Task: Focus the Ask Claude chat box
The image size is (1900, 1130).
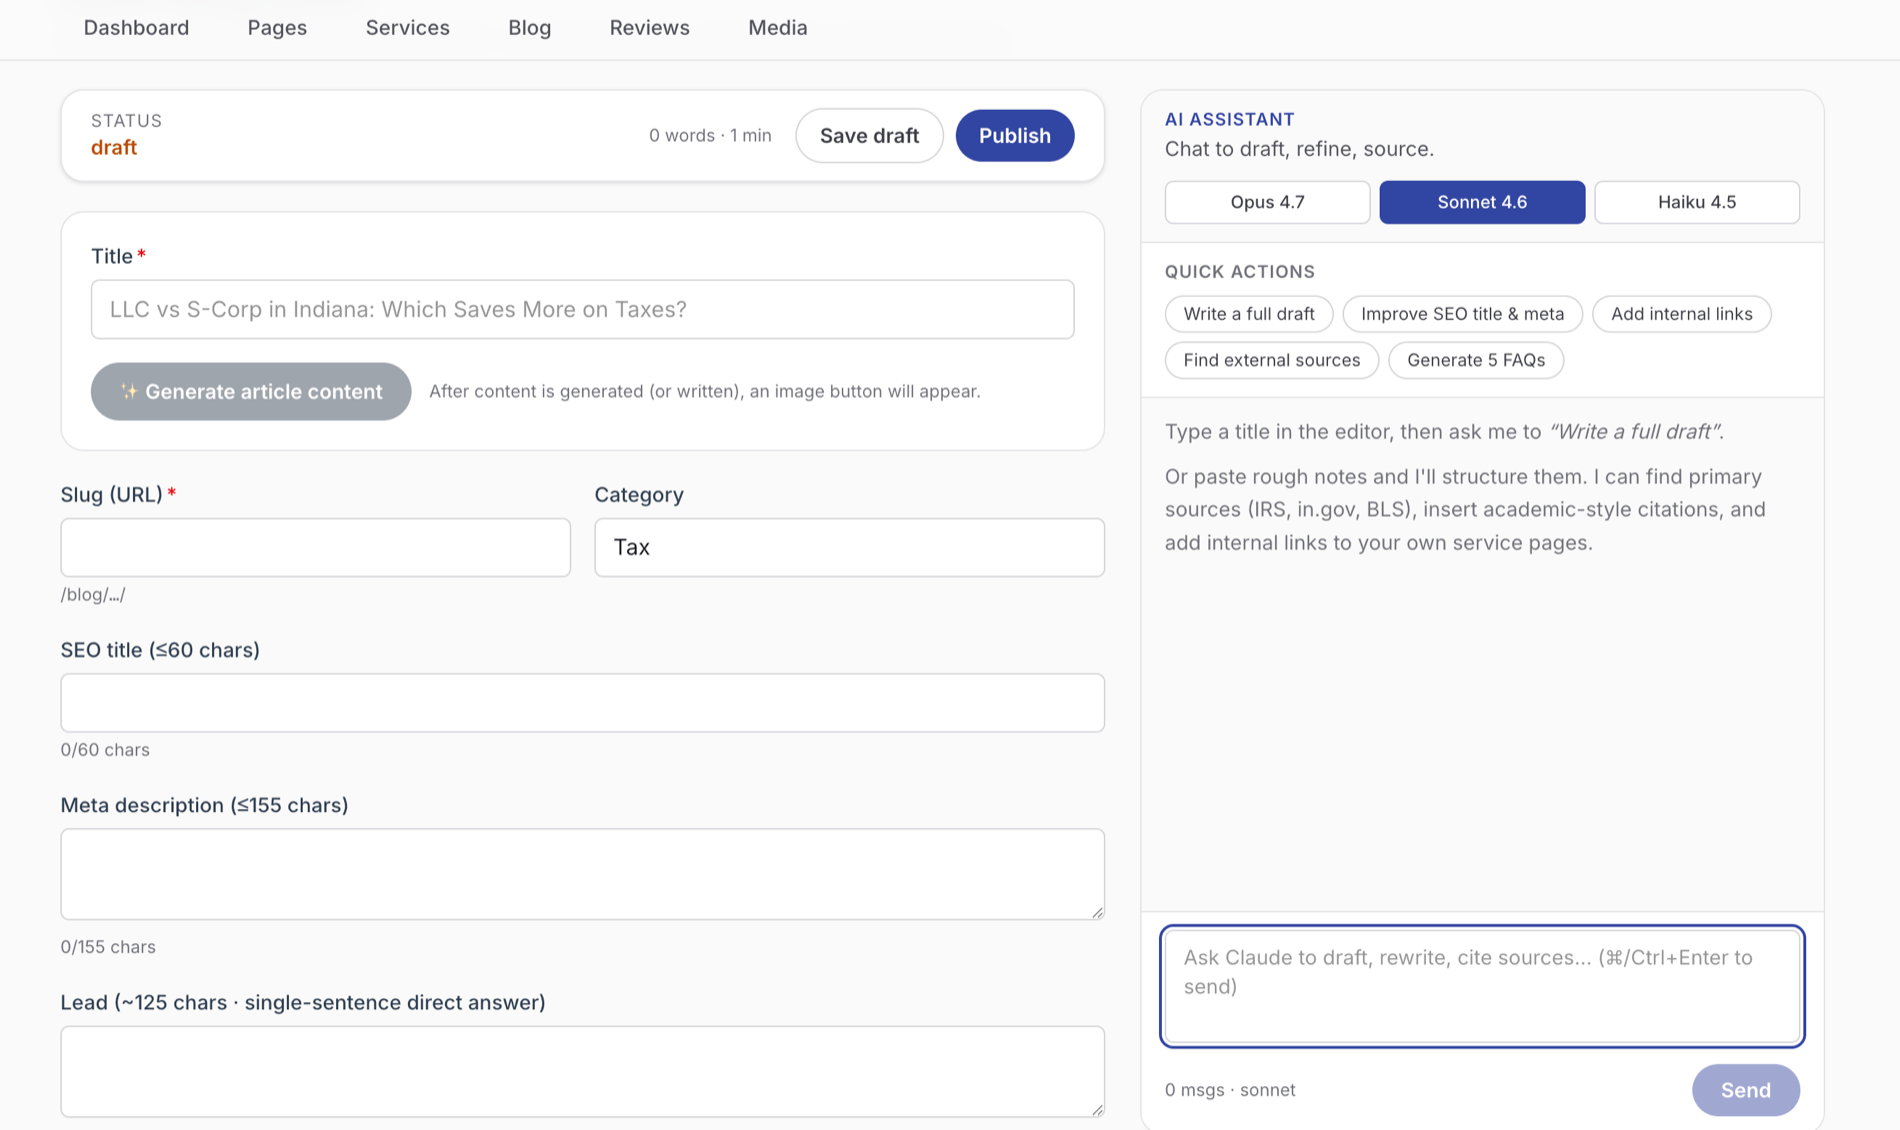Action: pyautogui.click(x=1482, y=986)
